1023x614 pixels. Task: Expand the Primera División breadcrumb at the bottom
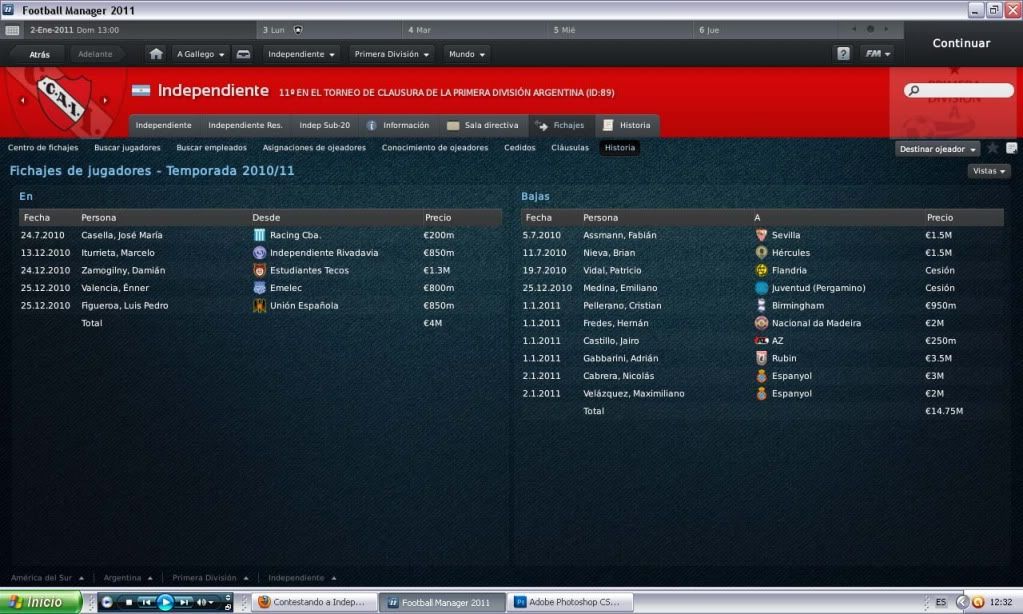[x=210, y=577]
